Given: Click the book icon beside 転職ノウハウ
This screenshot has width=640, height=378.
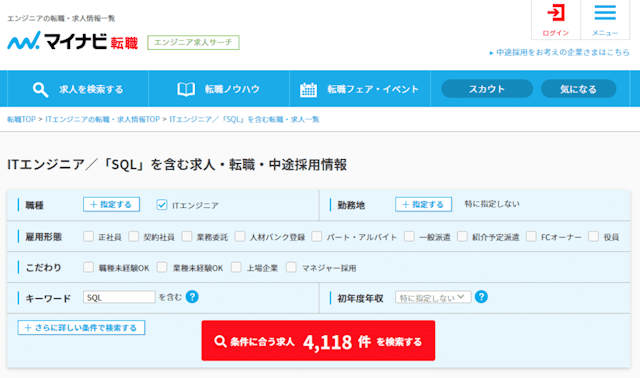Looking at the screenshot, I should [186, 89].
